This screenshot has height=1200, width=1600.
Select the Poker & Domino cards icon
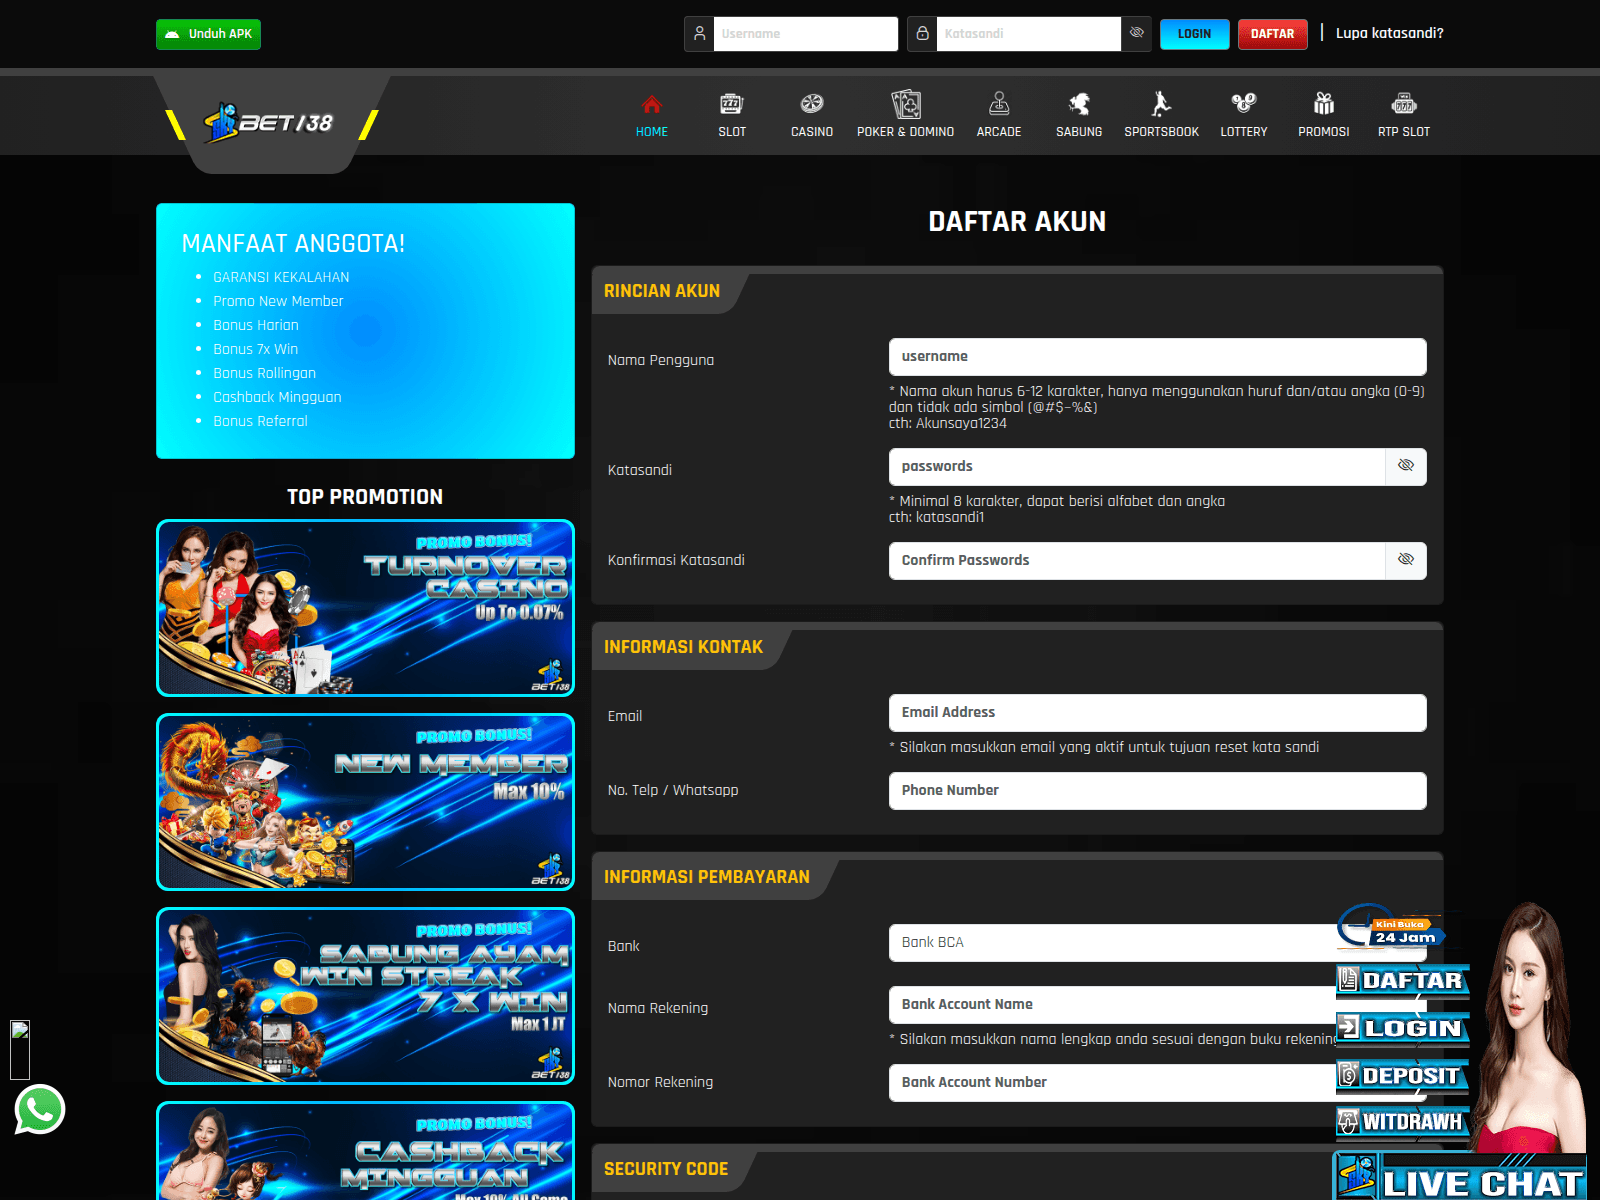(906, 104)
